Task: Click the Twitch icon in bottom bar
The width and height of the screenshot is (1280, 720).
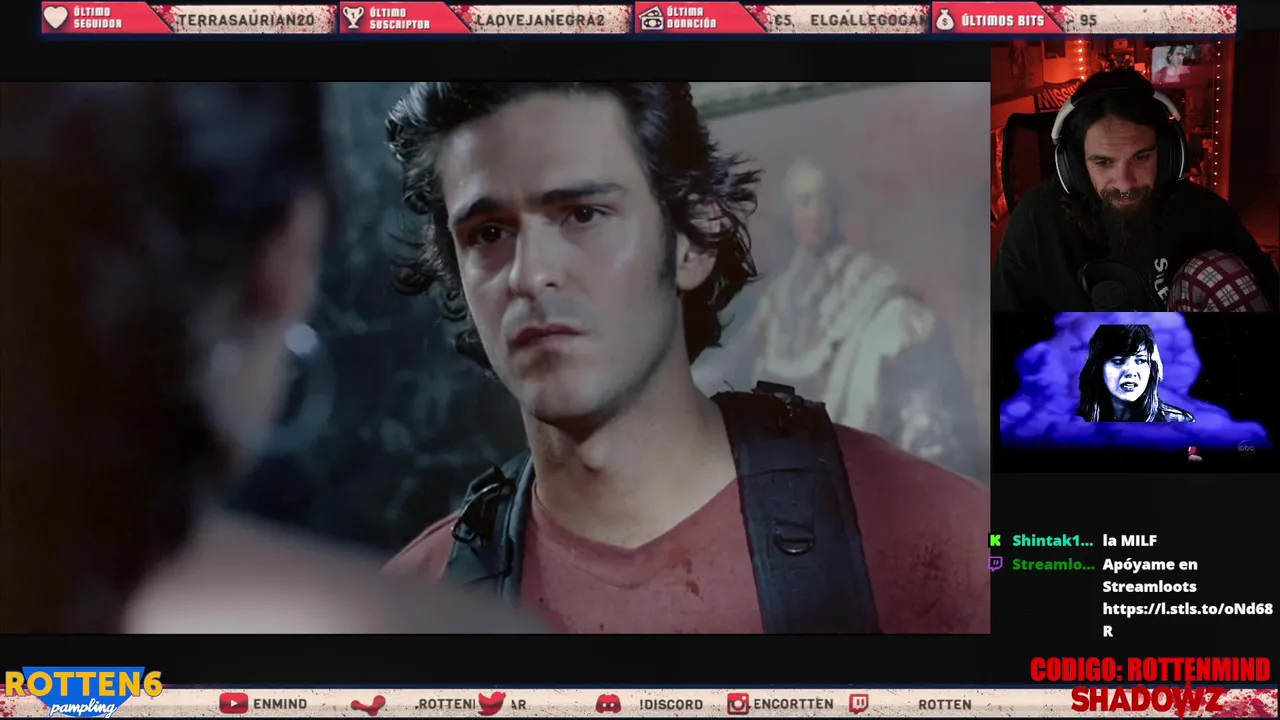Action: [x=859, y=704]
